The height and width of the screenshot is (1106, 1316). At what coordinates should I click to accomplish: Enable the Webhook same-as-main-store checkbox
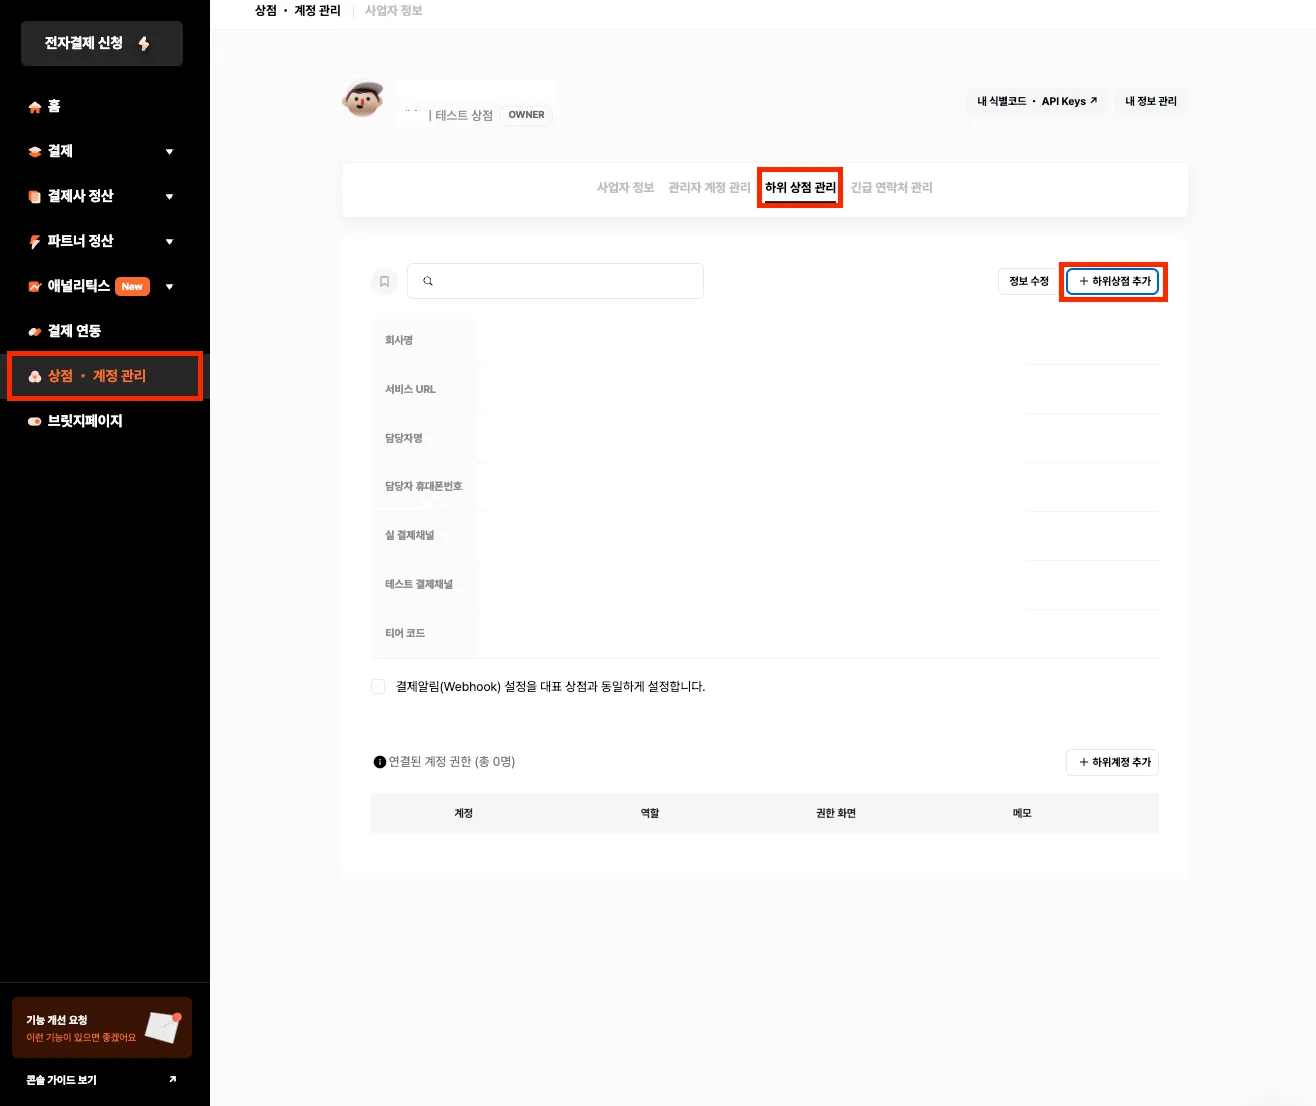pyautogui.click(x=378, y=686)
